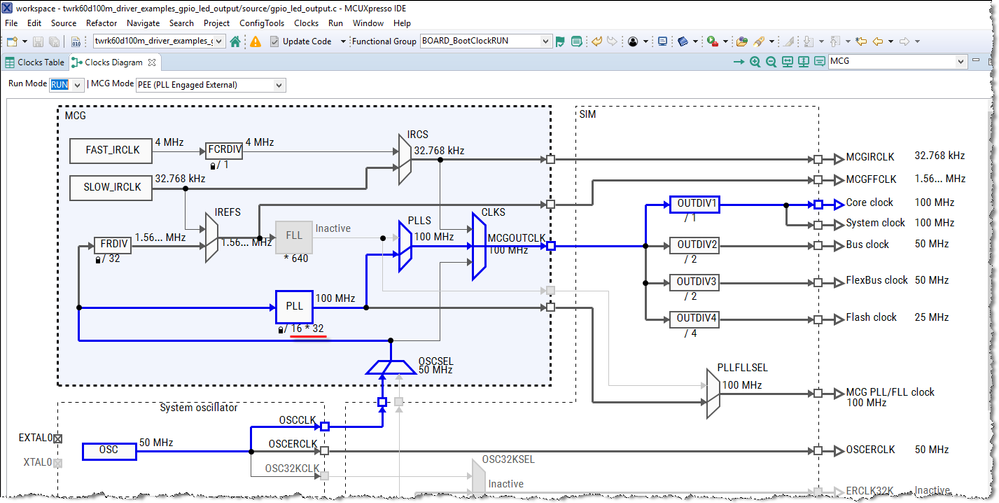Click the yellow Undo arrow icon

597,41
